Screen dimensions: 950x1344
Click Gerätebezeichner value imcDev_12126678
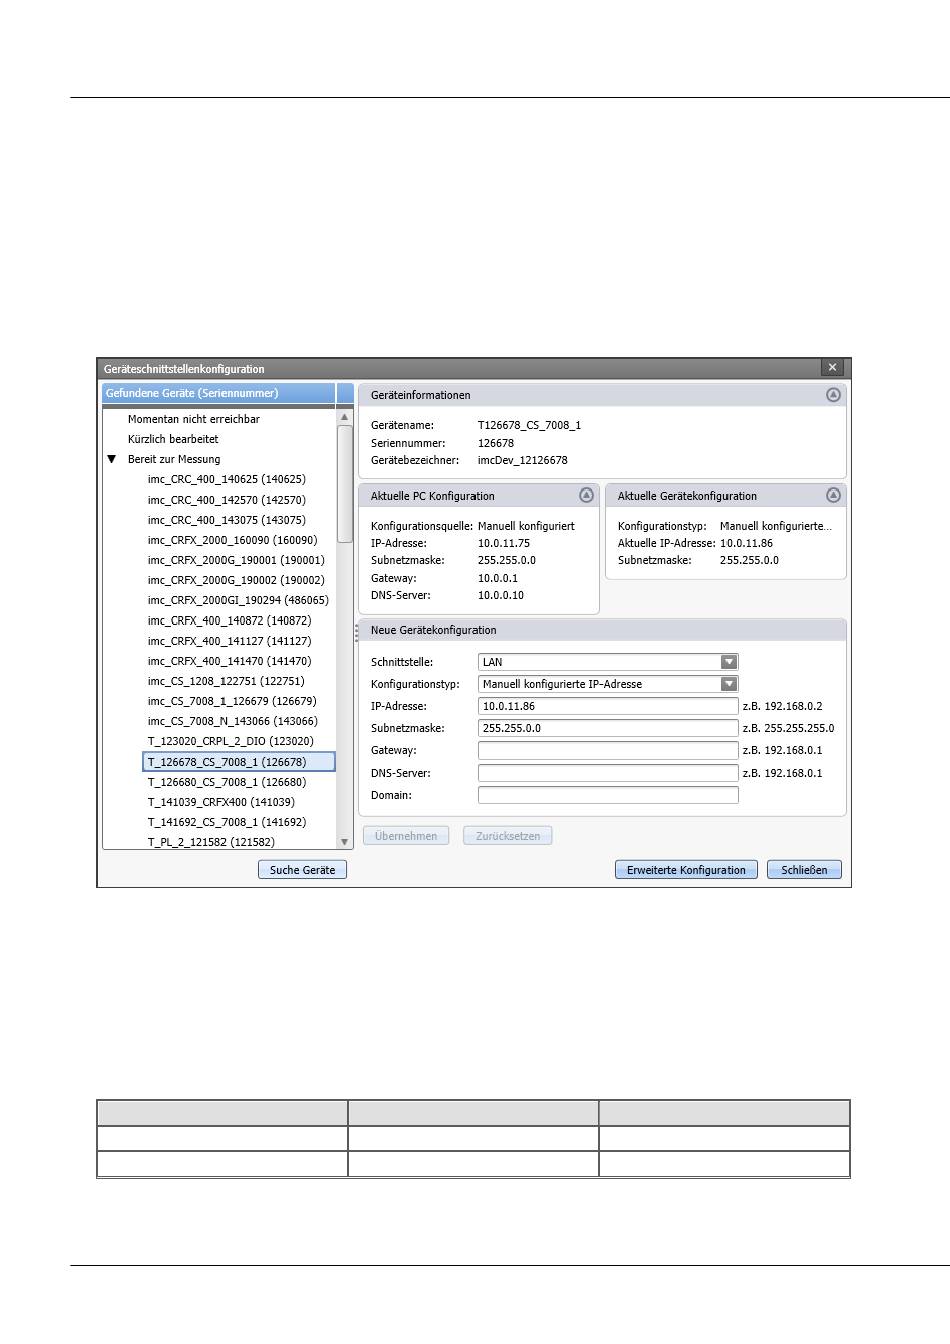[x=522, y=460]
